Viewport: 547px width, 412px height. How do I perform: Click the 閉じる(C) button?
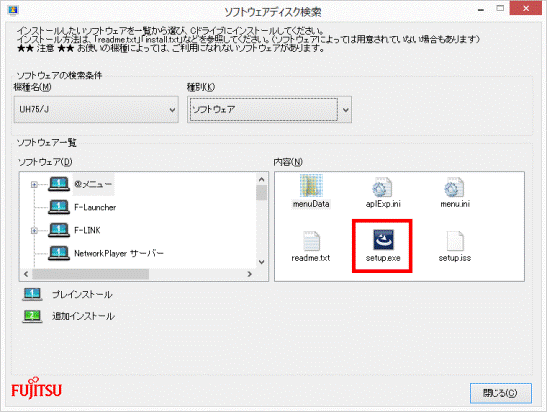point(501,393)
